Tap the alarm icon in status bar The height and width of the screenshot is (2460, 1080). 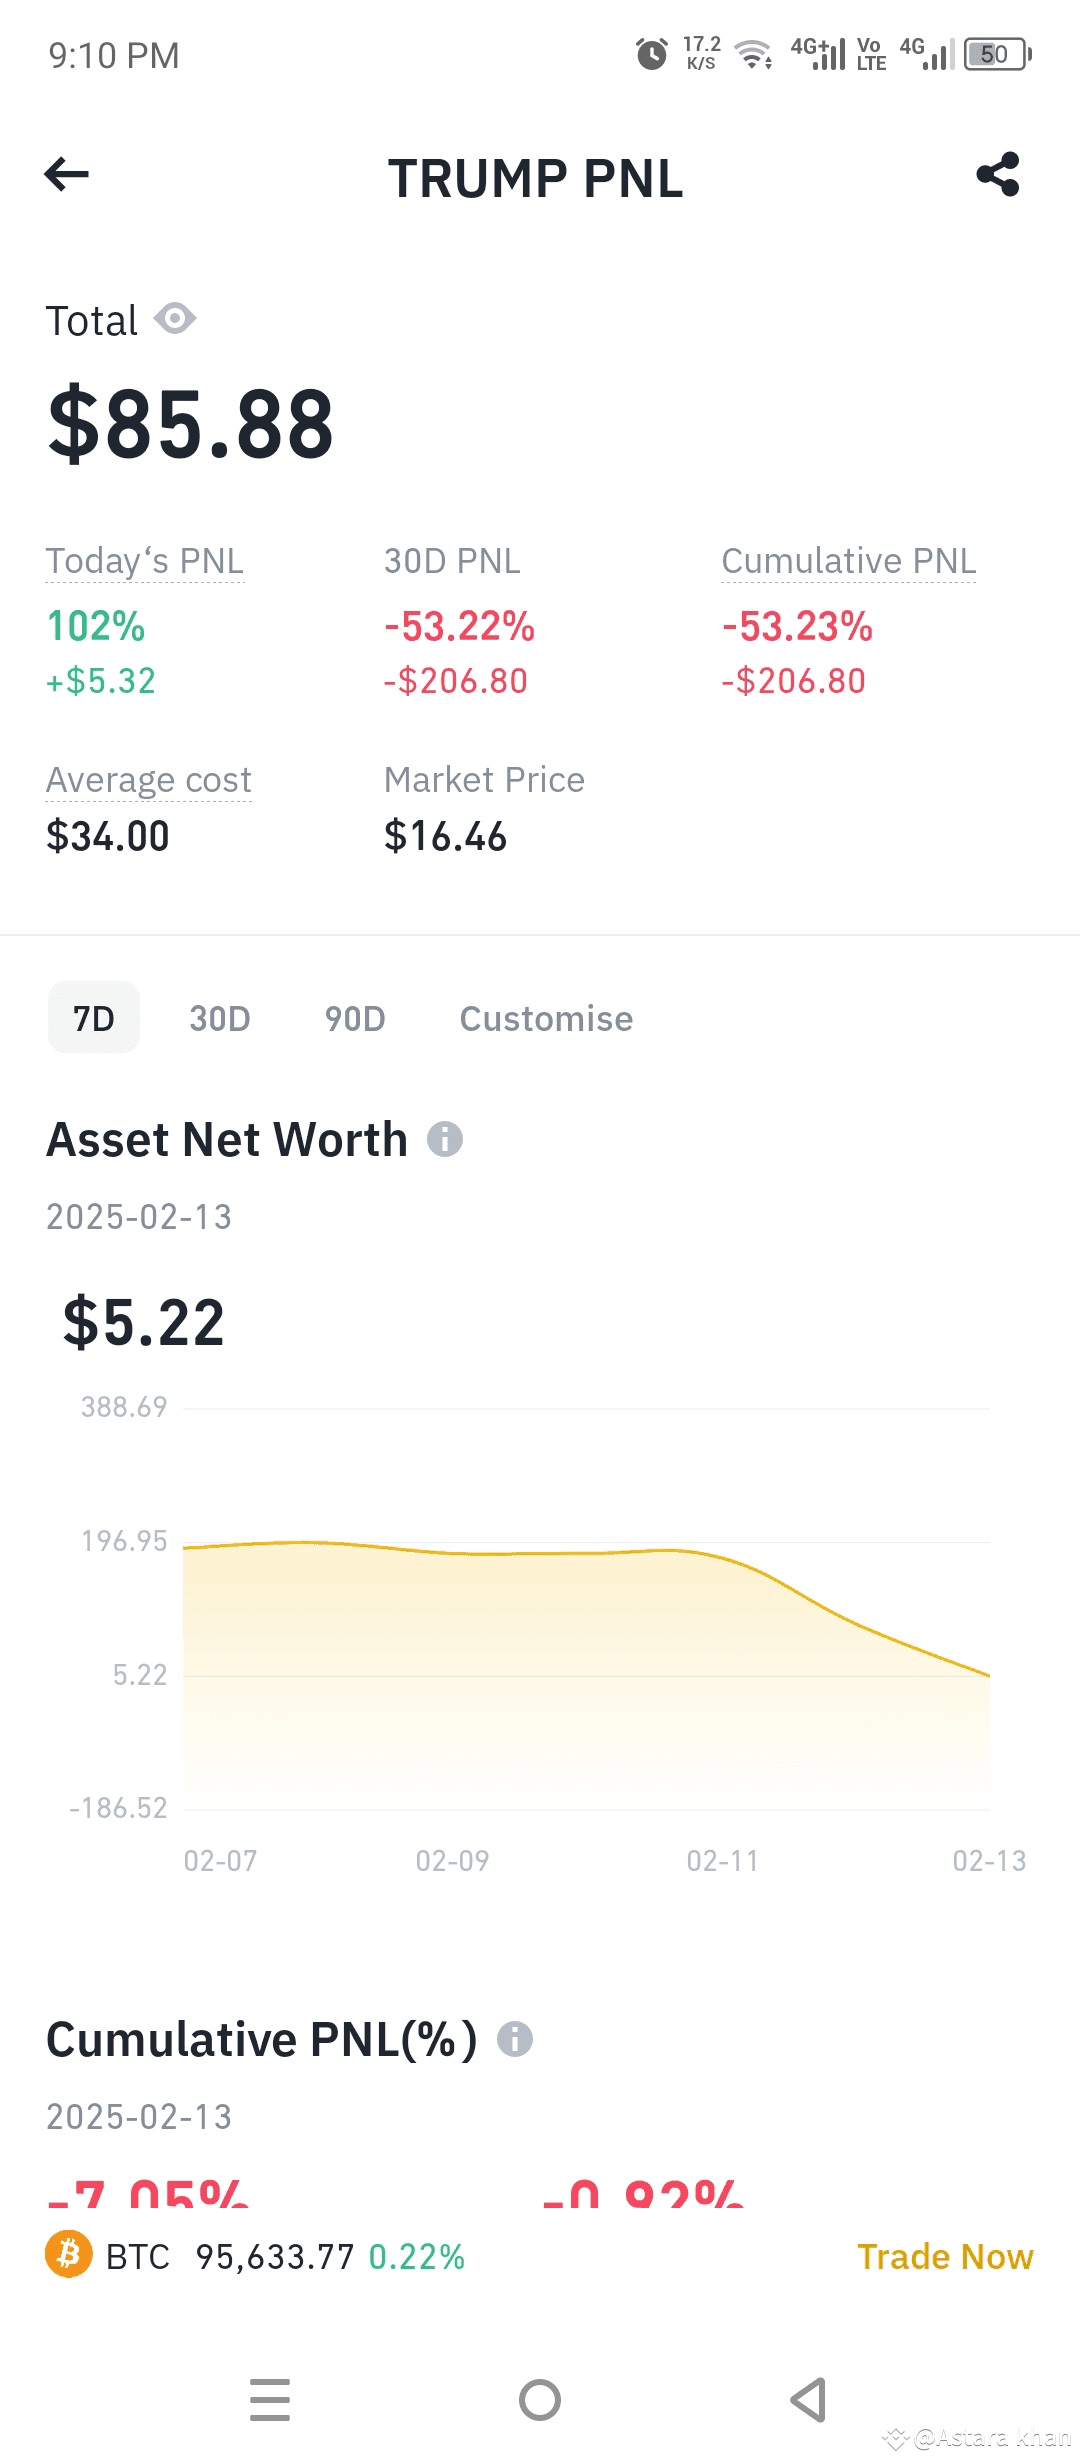tap(652, 53)
